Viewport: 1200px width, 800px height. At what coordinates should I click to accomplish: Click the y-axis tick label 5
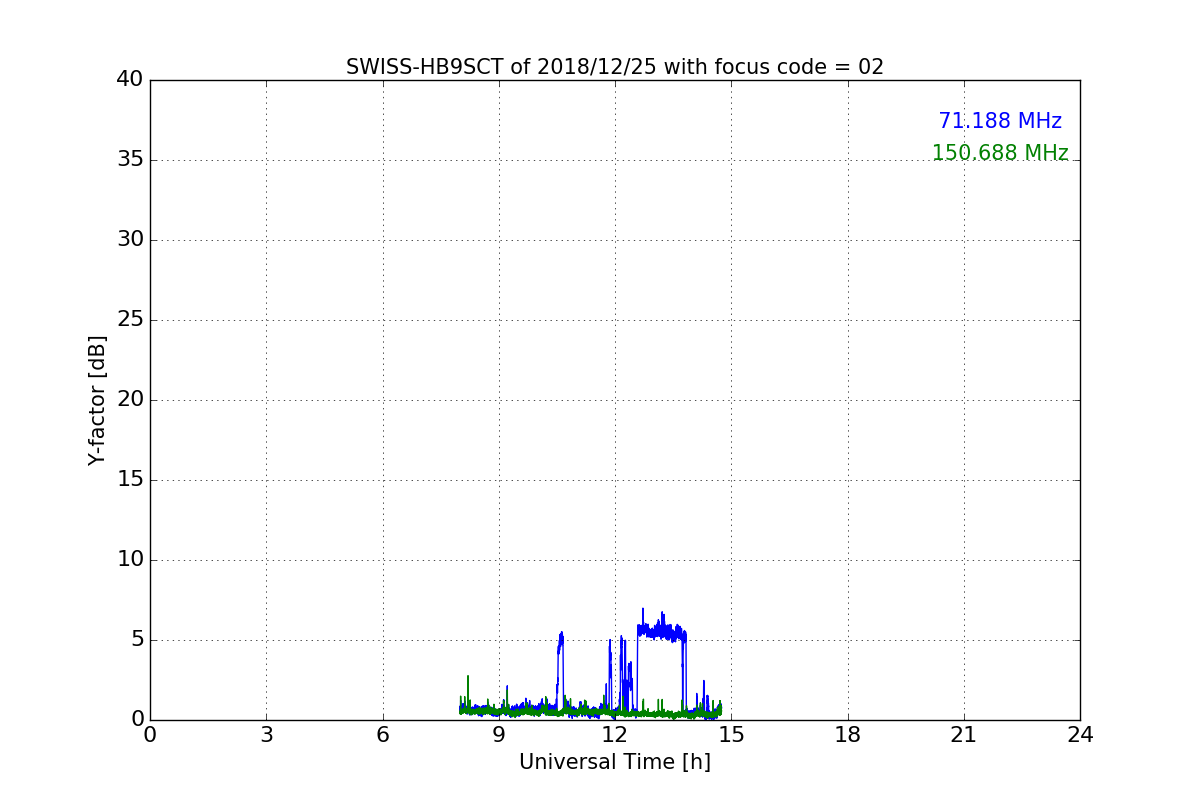pyautogui.click(x=136, y=640)
